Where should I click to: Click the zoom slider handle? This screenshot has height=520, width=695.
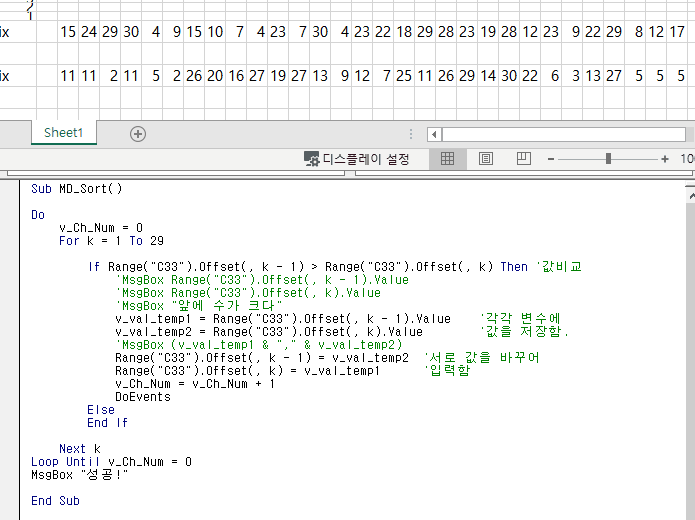coord(608,159)
